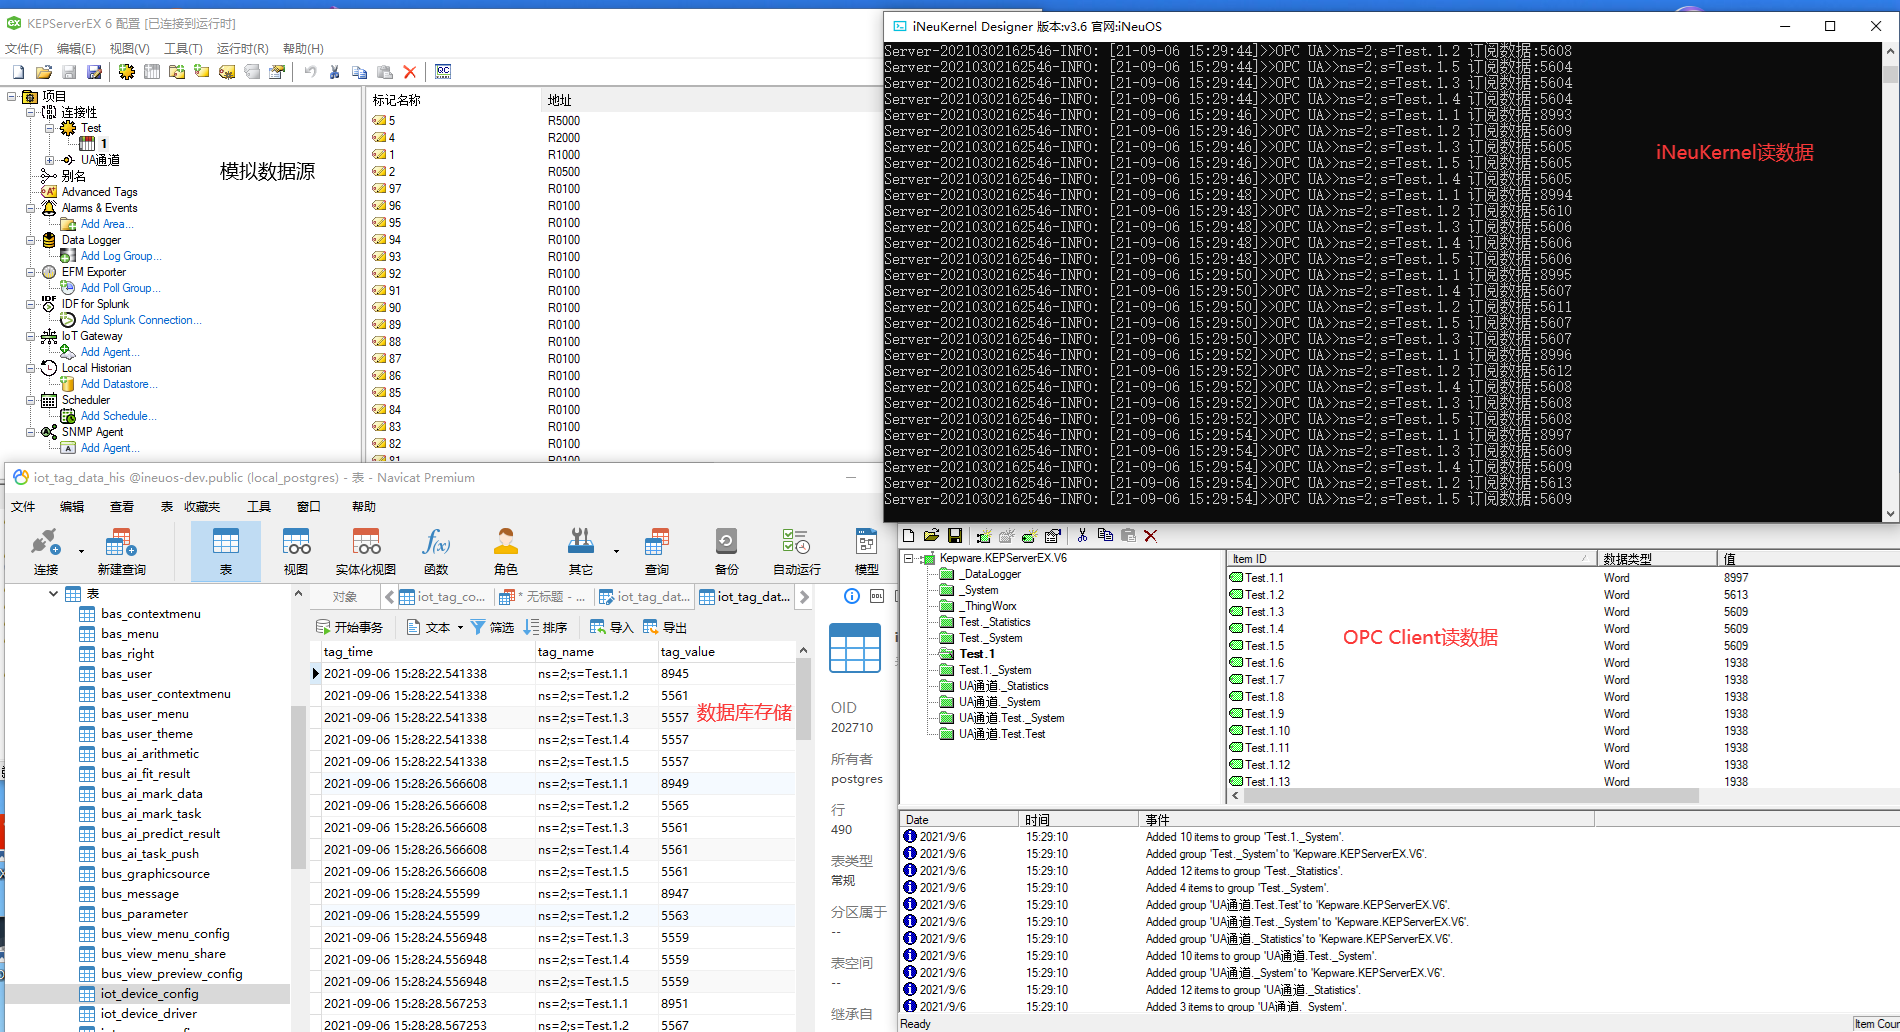Image resolution: width=1900 pixels, height=1032 pixels.
Task: Select Test.1.5 item in OPC Client list
Action: pos(1264,646)
